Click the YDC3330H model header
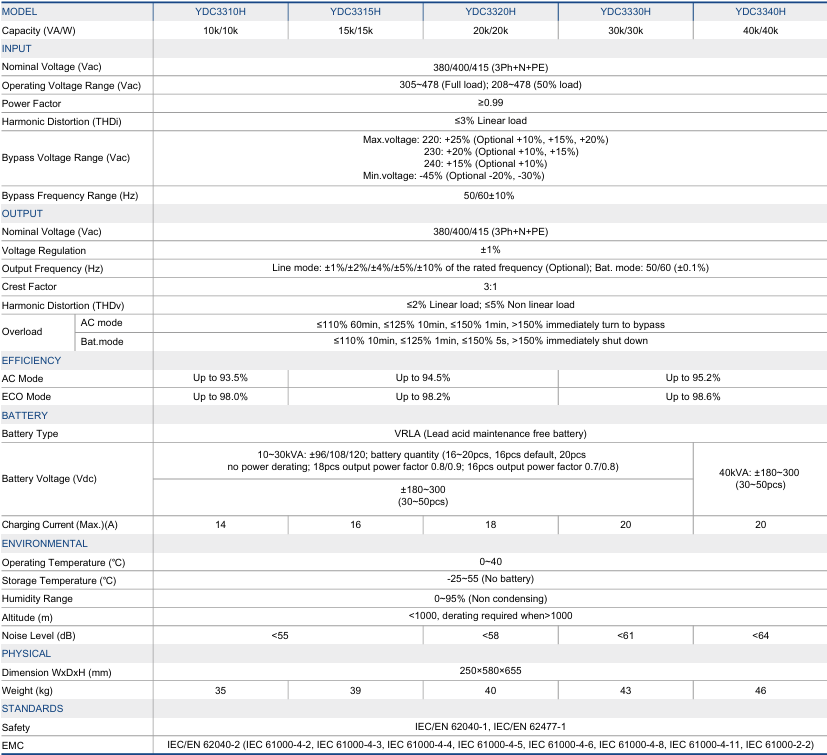This screenshot has width=827, height=755. coord(626,12)
